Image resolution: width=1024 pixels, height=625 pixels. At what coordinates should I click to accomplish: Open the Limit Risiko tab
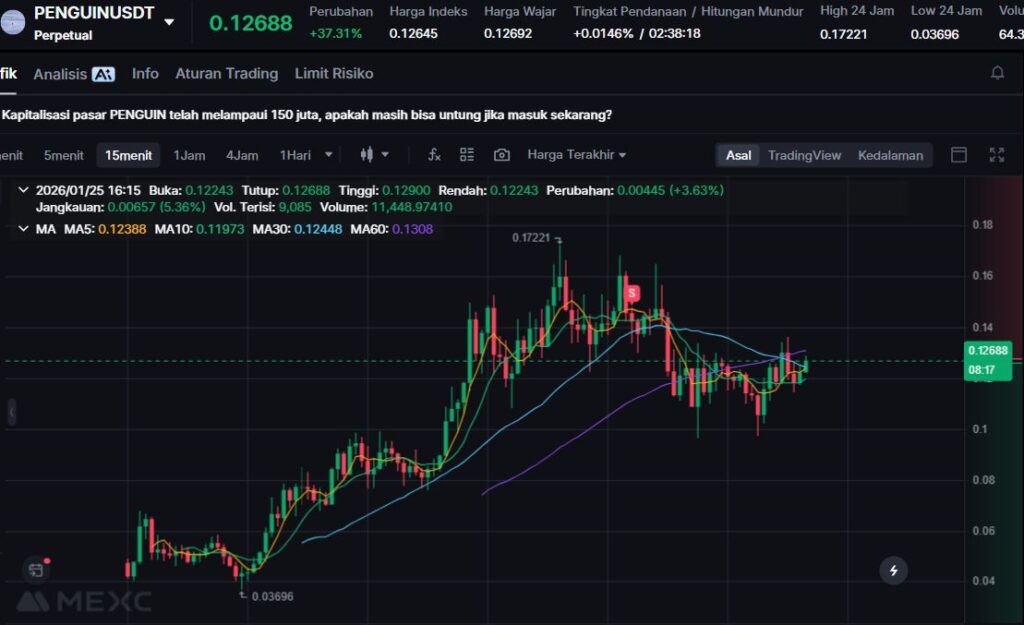click(x=334, y=74)
